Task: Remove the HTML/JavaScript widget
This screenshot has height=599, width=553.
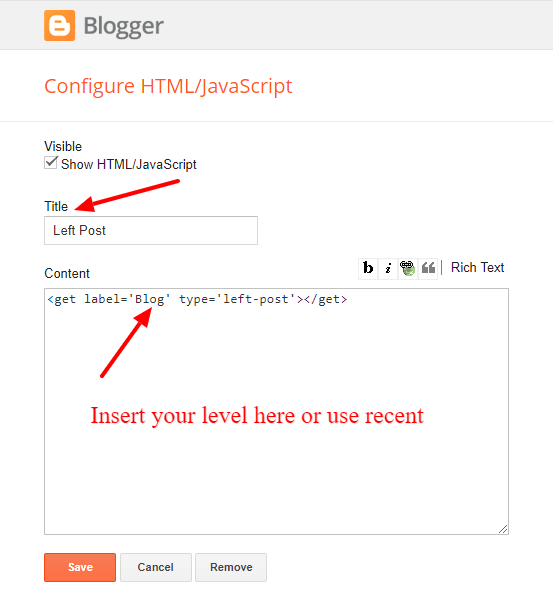Action: [x=231, y=567]
